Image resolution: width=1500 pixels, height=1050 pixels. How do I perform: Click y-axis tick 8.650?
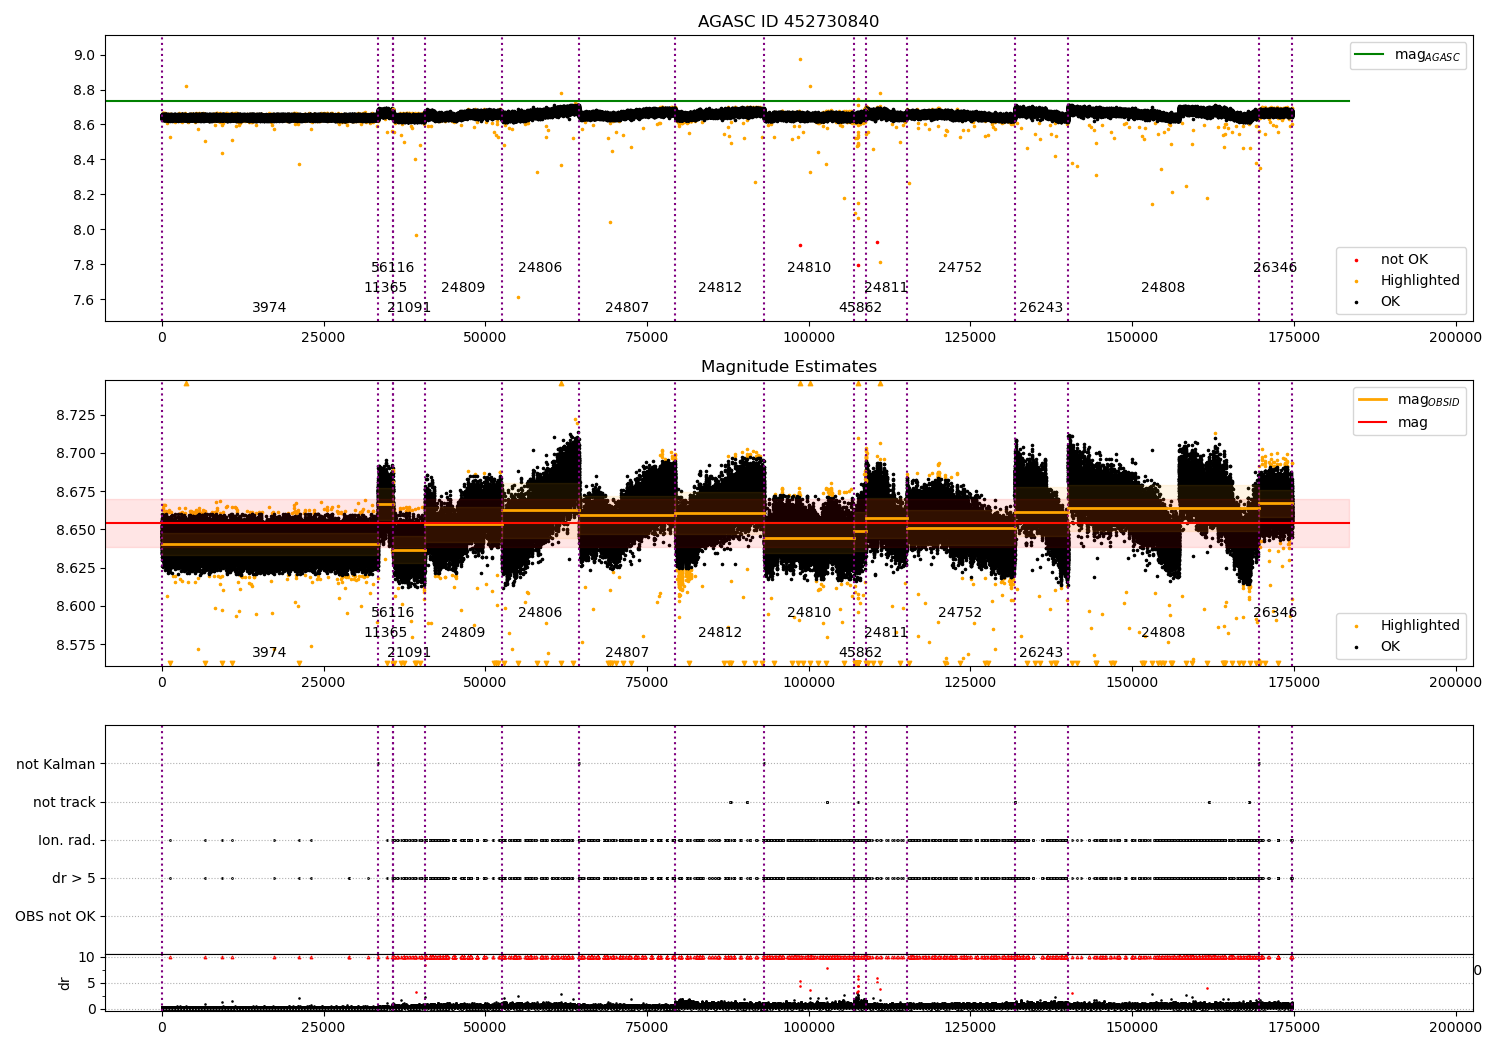(76, 530)
